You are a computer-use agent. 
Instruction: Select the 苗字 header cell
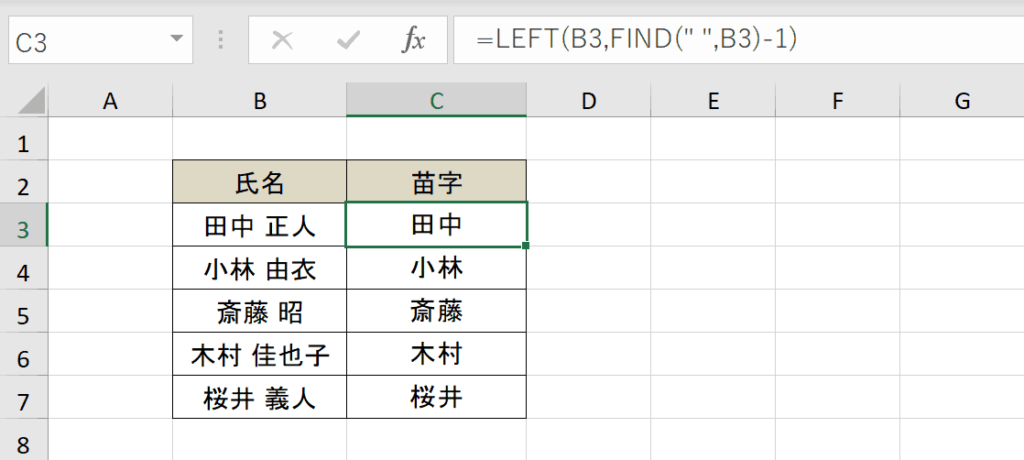pos(436,182)
